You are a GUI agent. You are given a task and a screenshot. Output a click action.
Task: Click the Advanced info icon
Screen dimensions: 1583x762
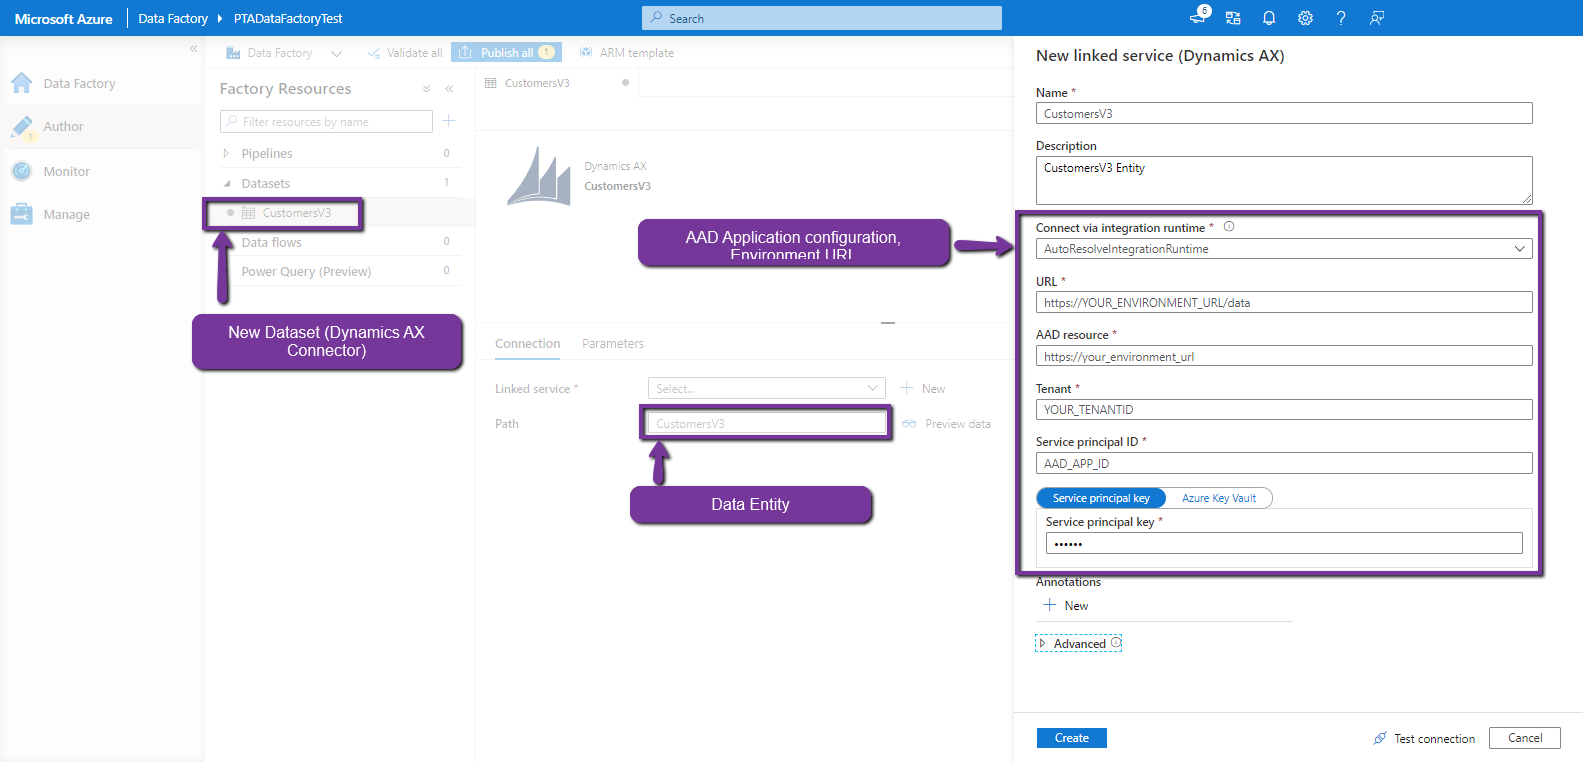tap(1116, 643)
